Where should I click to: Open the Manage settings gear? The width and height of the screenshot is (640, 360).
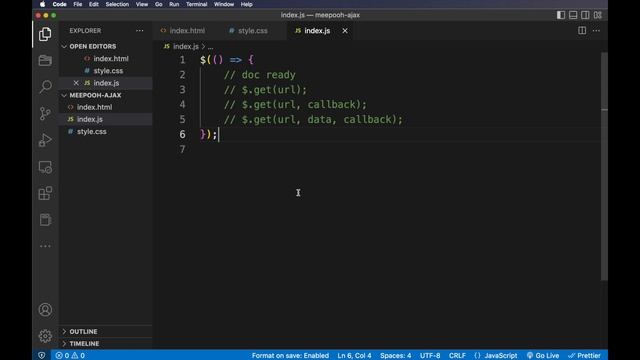pyautogui.click(x=45, y=336)
